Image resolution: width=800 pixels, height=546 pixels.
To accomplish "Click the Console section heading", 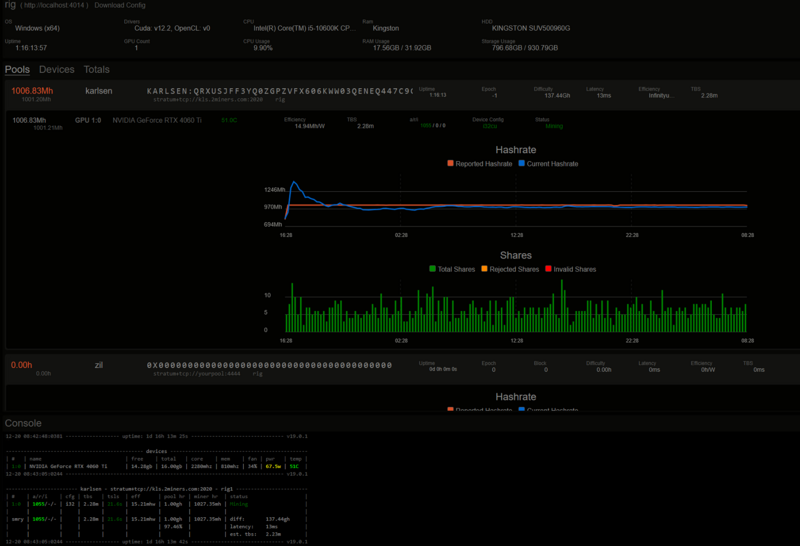I will click(x=23, y=423).
